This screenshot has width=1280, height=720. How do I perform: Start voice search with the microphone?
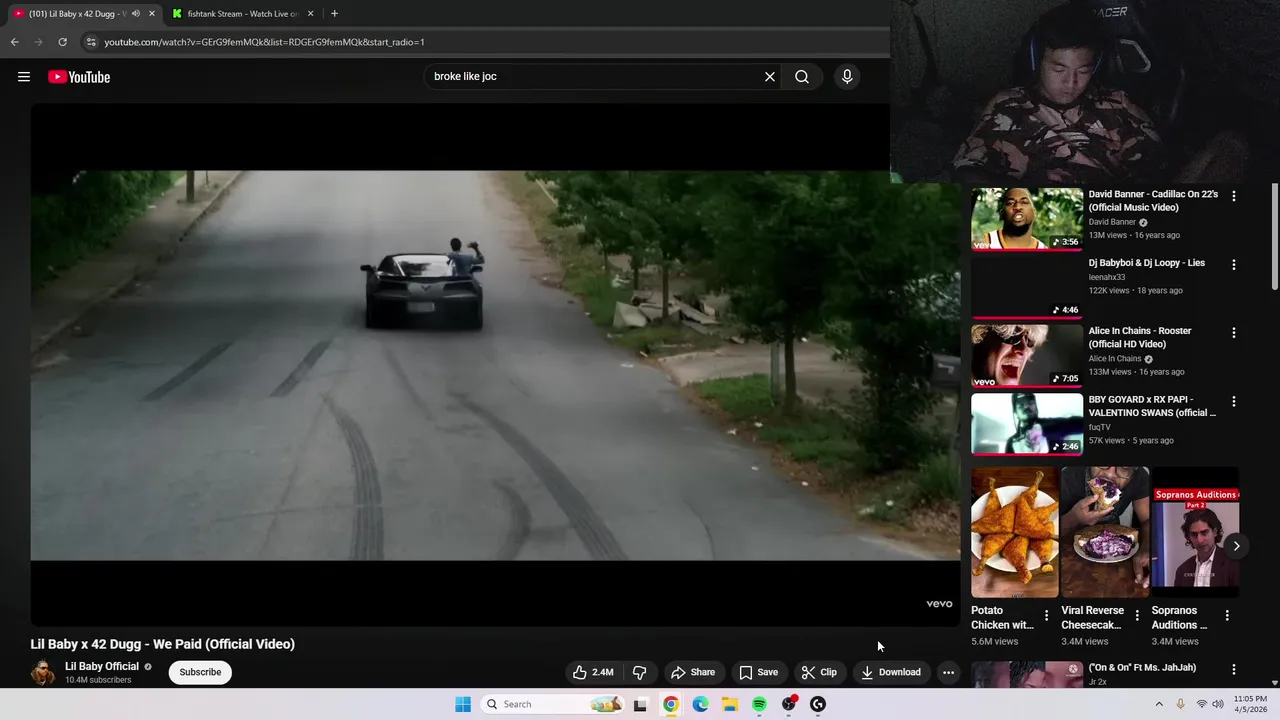coord(847,77)
